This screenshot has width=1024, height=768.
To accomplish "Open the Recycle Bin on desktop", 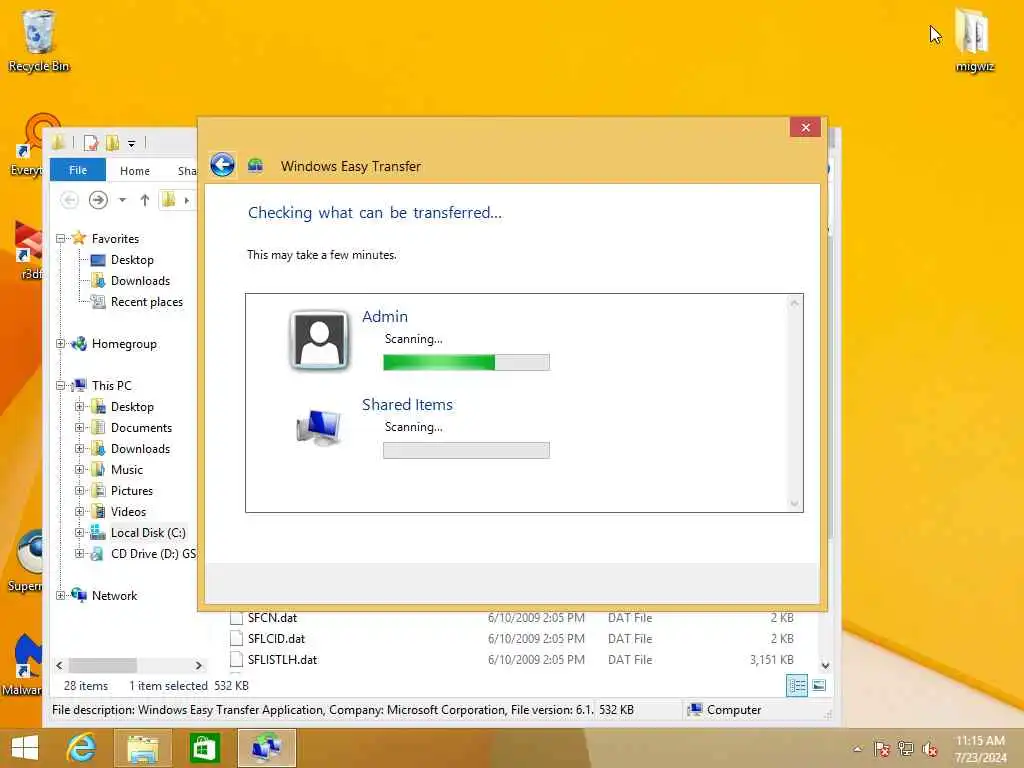I will point(39,40).
